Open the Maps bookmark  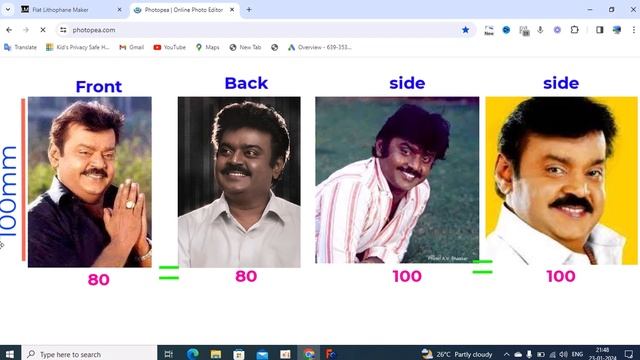[x=207, y=47]
